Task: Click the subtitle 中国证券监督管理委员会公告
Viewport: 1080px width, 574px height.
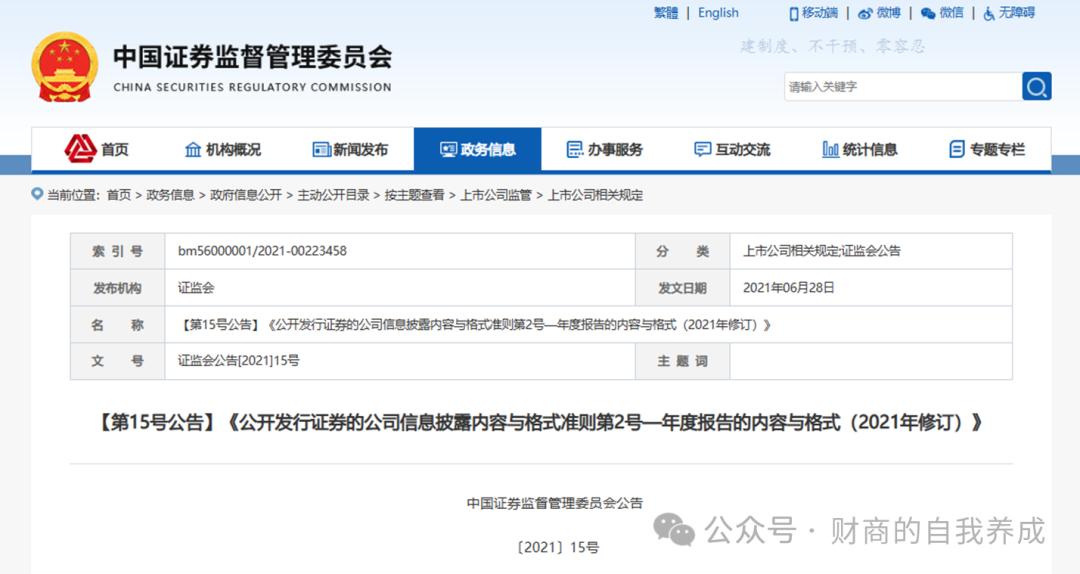Action: point(554,503)
